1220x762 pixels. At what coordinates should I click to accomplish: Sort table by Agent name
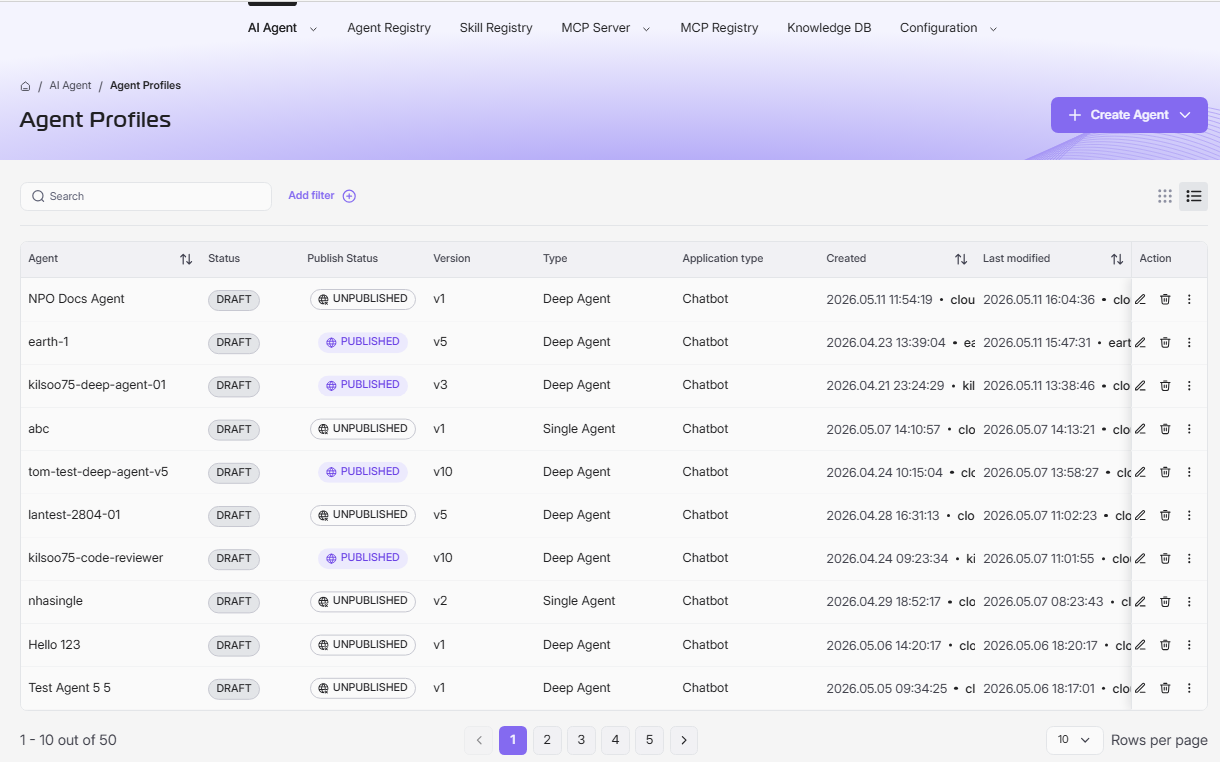pos(186,259)
